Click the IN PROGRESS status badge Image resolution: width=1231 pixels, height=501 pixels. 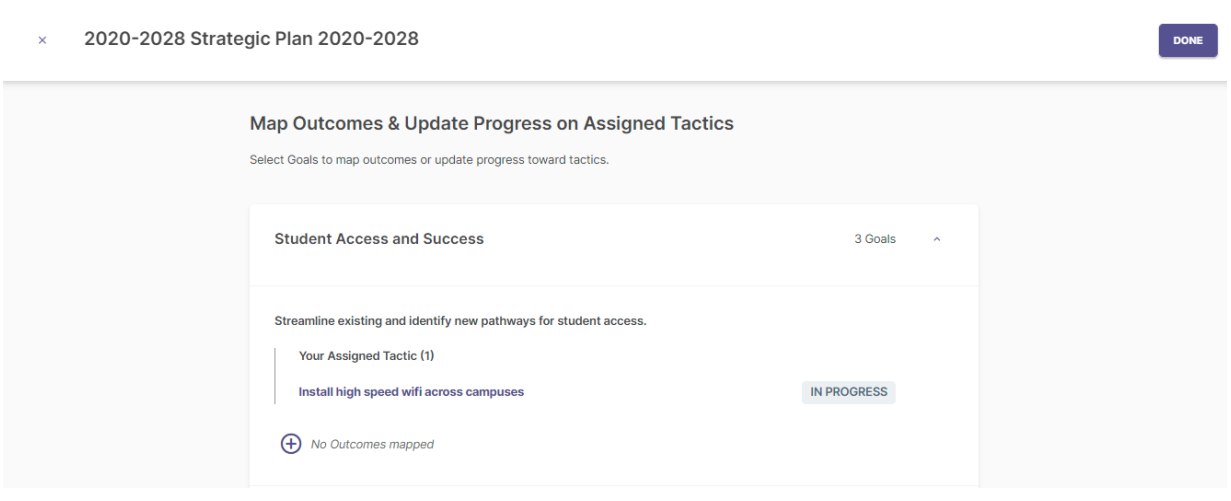pyautogui.click(x=849, y=392)
